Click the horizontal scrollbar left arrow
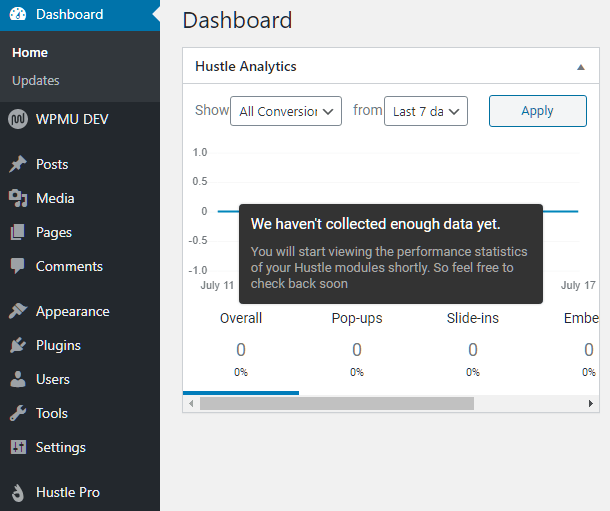The width and height of the screenshot is (610, 511). coord(191,404)
